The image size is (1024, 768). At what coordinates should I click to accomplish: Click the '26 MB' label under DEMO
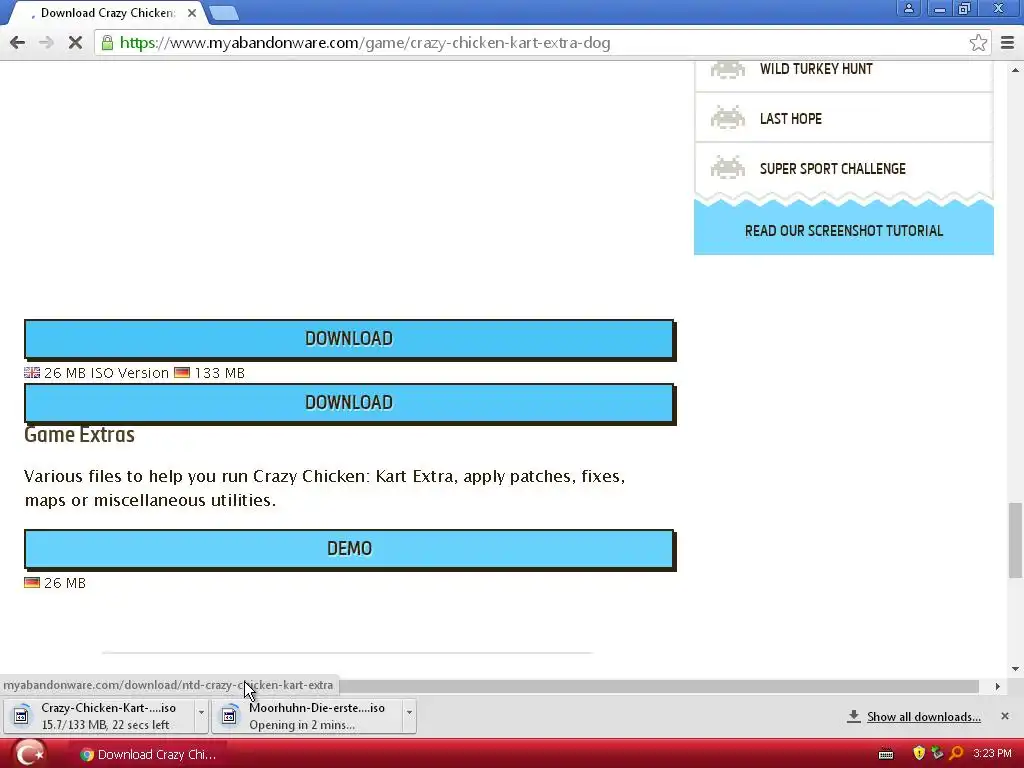[65, 583]
